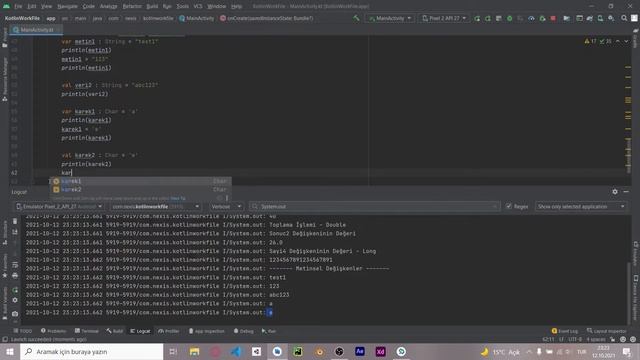640x360 pixels.
Task: Click the Attach Debugger to Android Process icon
Action: (x=542, y=18)
